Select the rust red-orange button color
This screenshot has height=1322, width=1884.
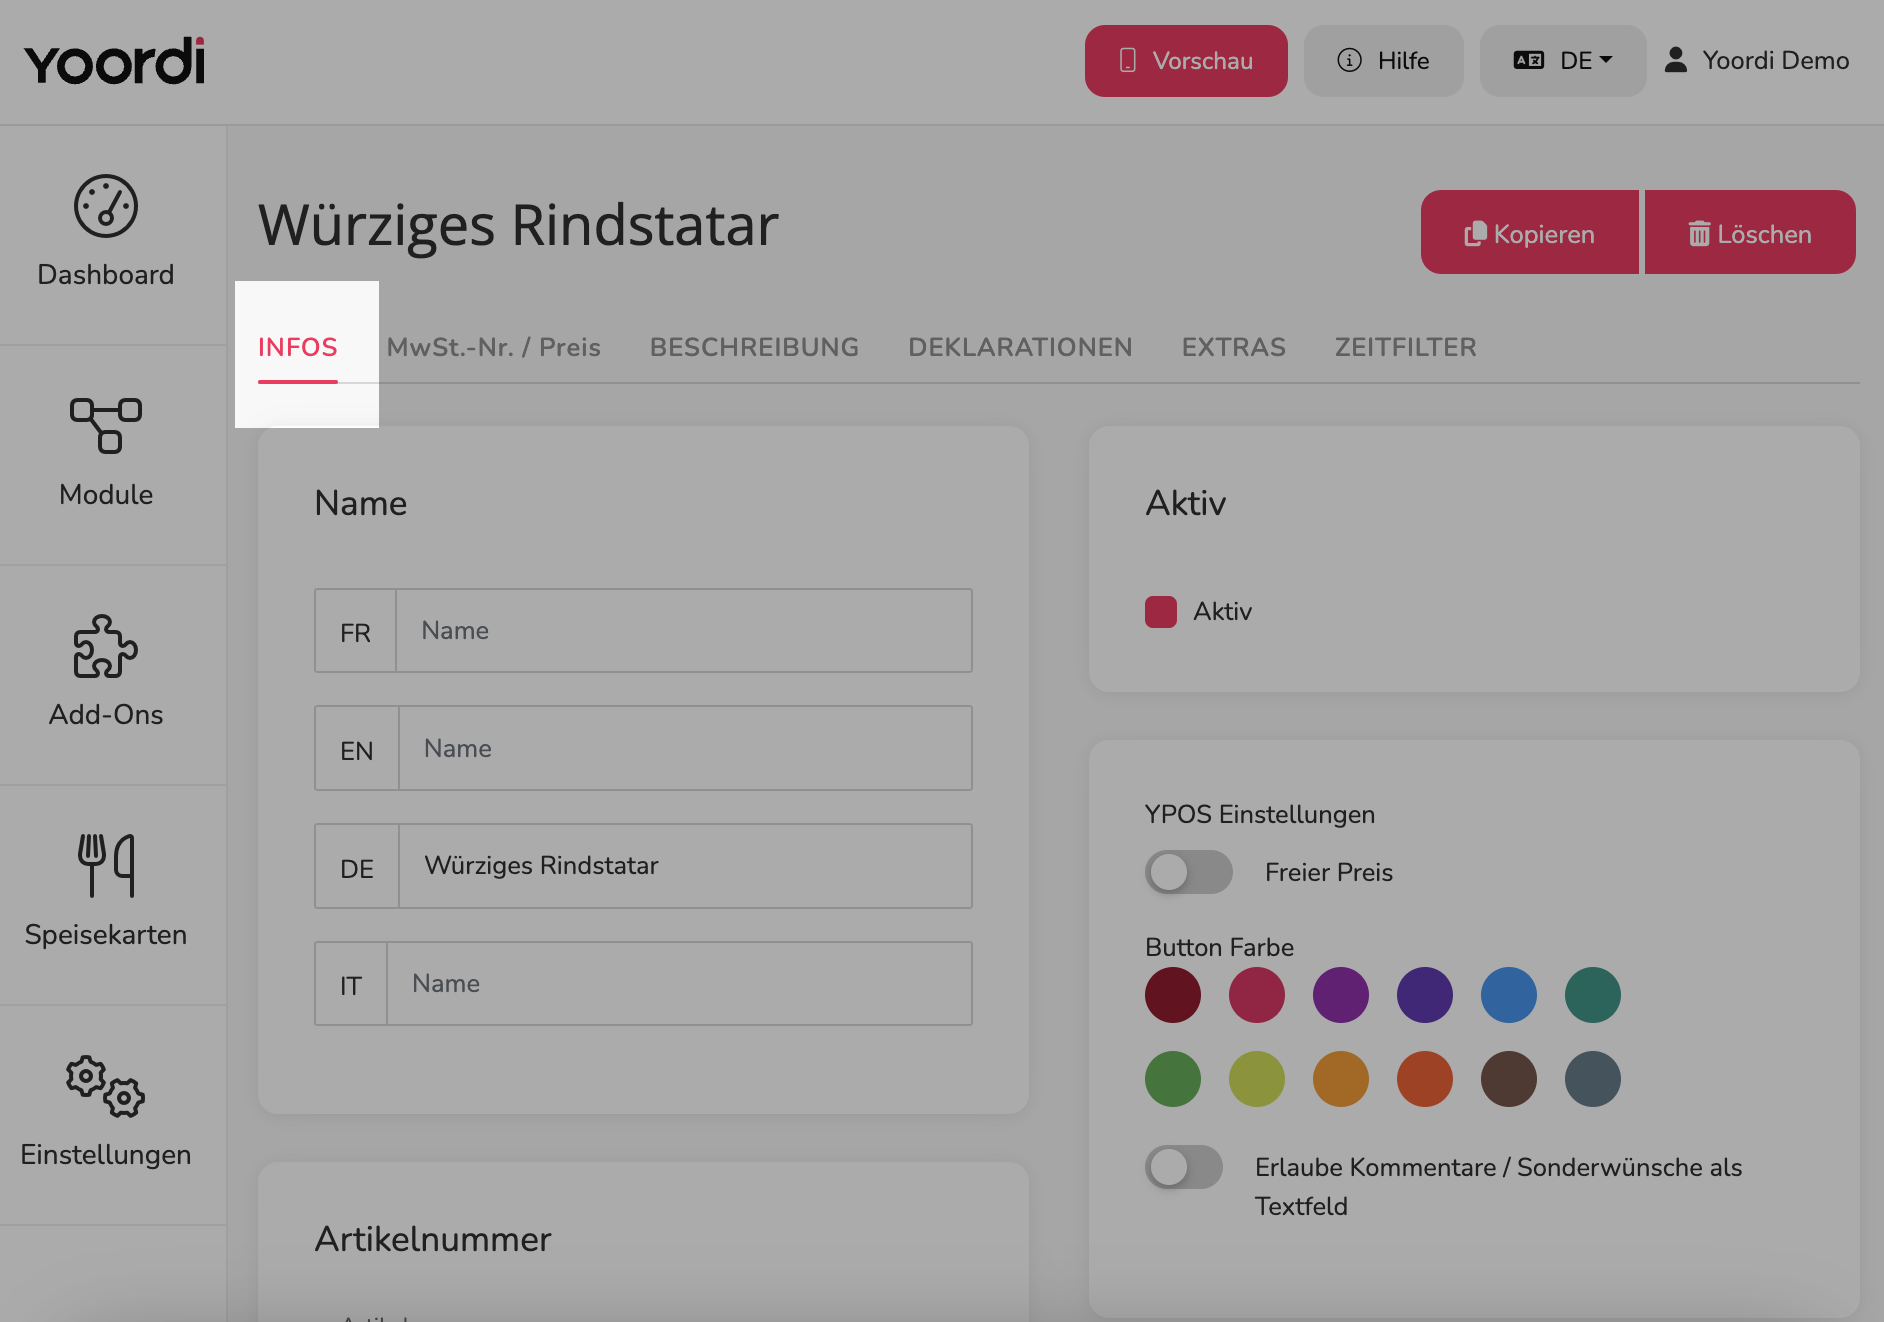(x=1425, y=1079)
